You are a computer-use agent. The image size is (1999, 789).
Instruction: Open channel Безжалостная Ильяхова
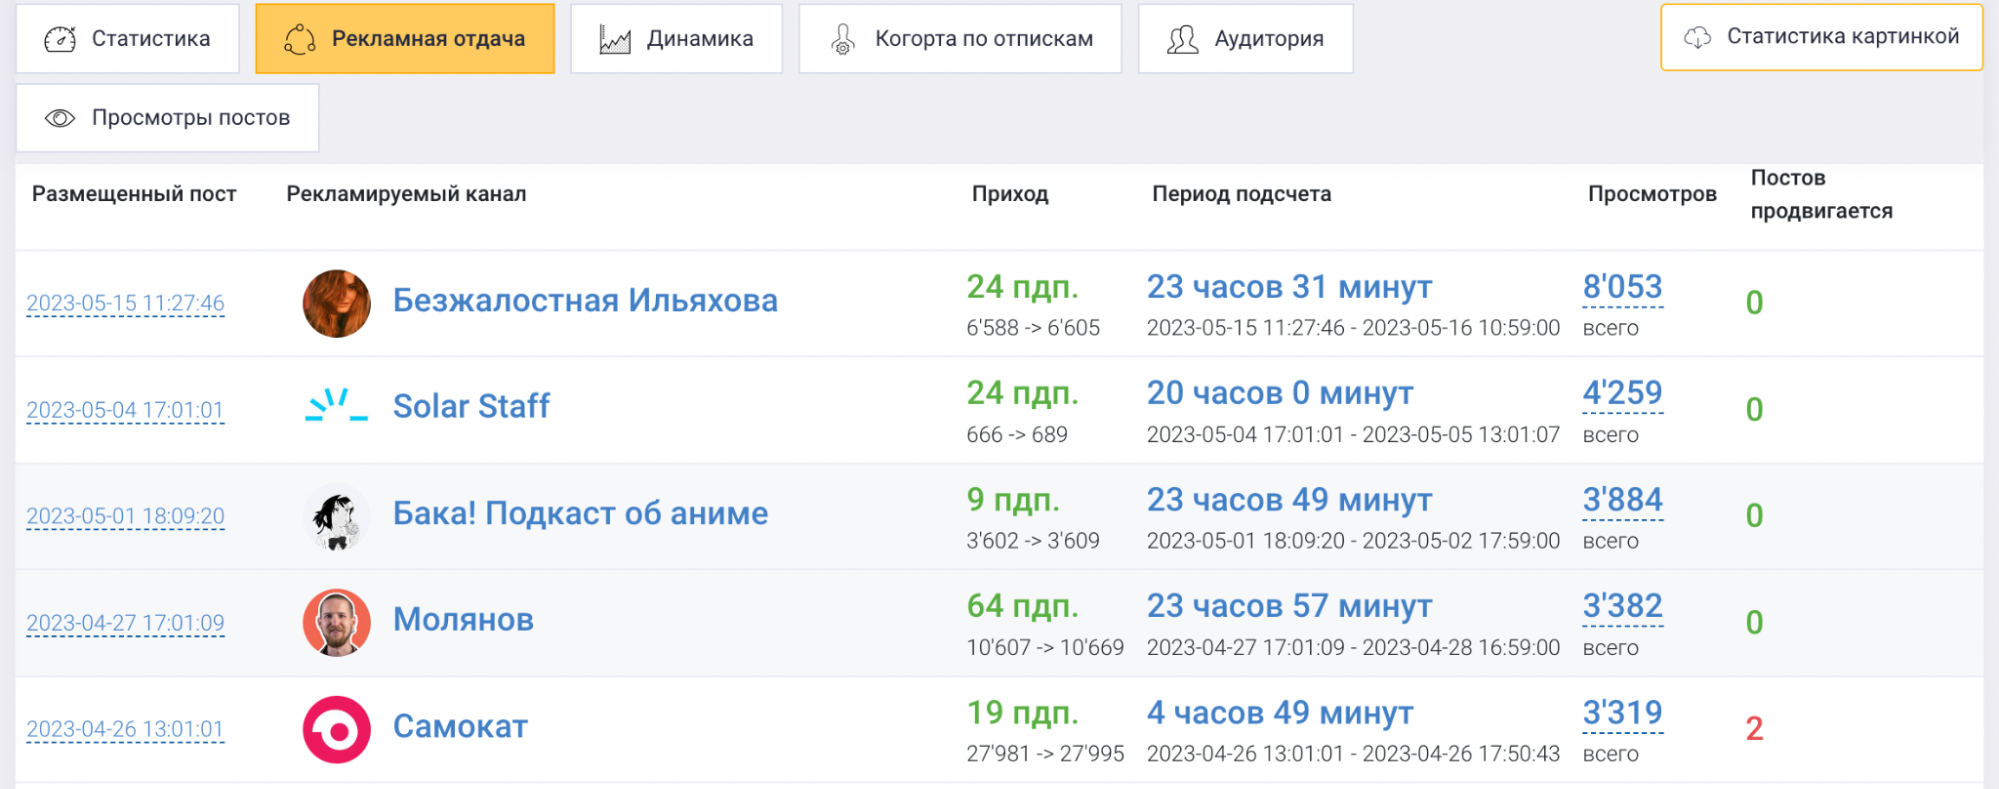click(x=585, y=300)
